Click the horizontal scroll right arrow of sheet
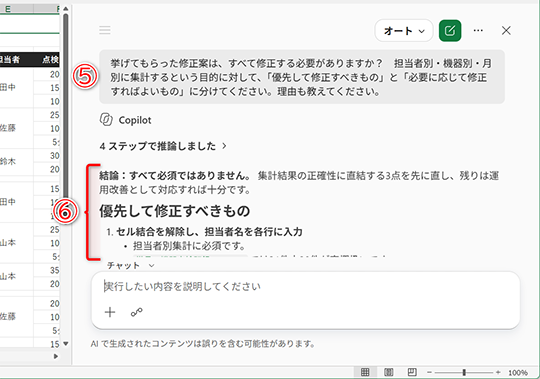Screen dimensions: 540x379 point(56,356)
